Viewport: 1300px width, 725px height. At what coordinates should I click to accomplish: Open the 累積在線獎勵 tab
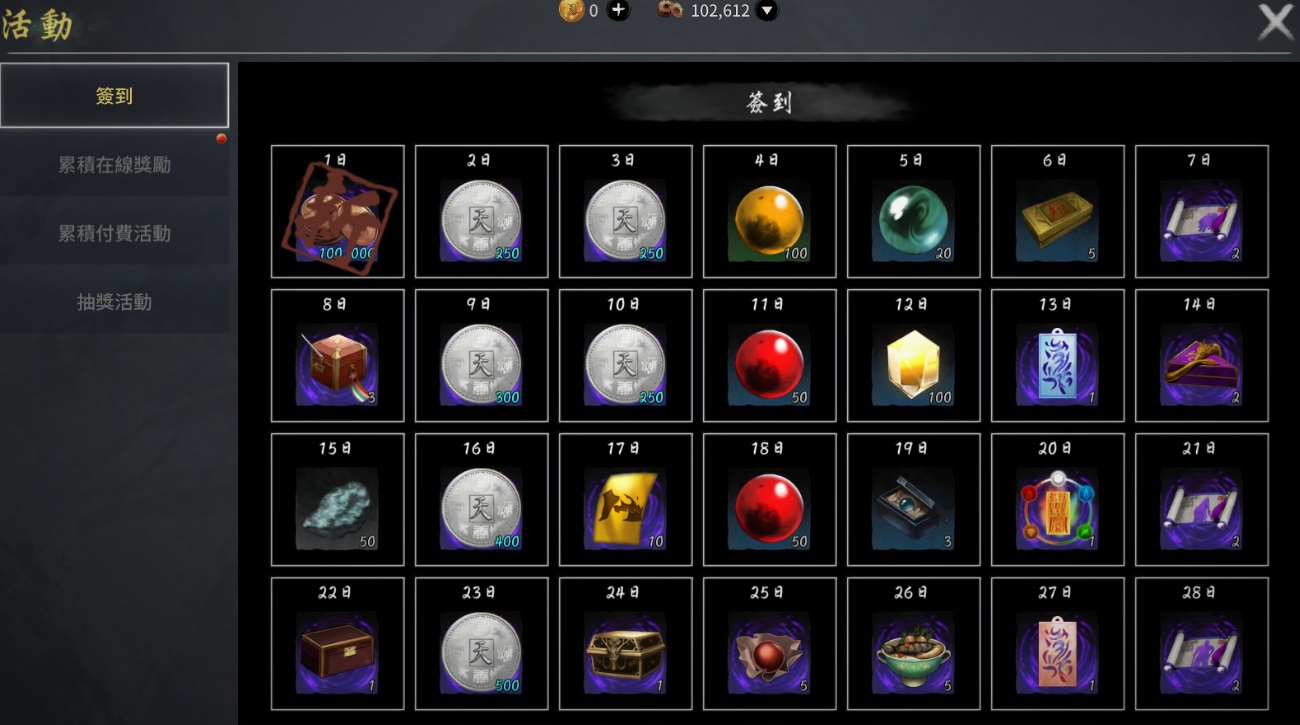click(x=114, y=165)
